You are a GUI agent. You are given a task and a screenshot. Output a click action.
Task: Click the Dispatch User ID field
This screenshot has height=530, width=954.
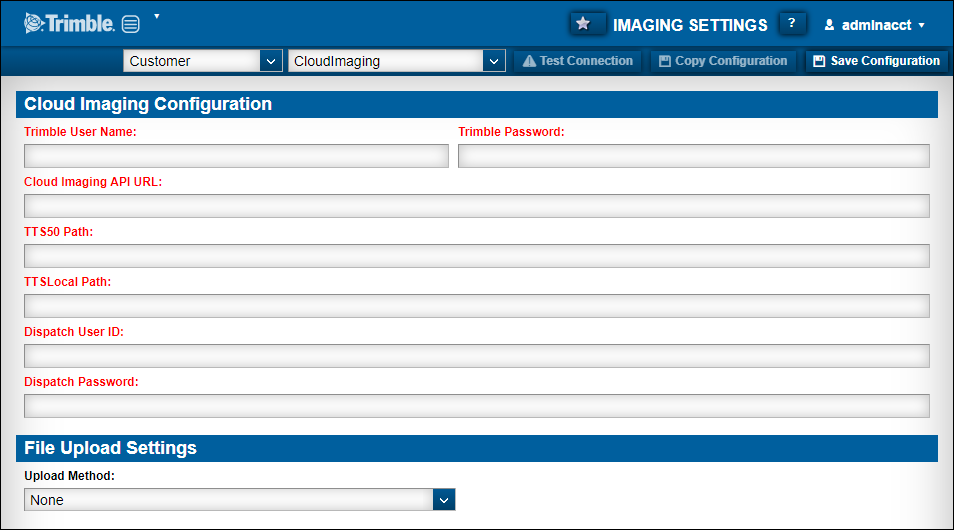coord(476,356)
